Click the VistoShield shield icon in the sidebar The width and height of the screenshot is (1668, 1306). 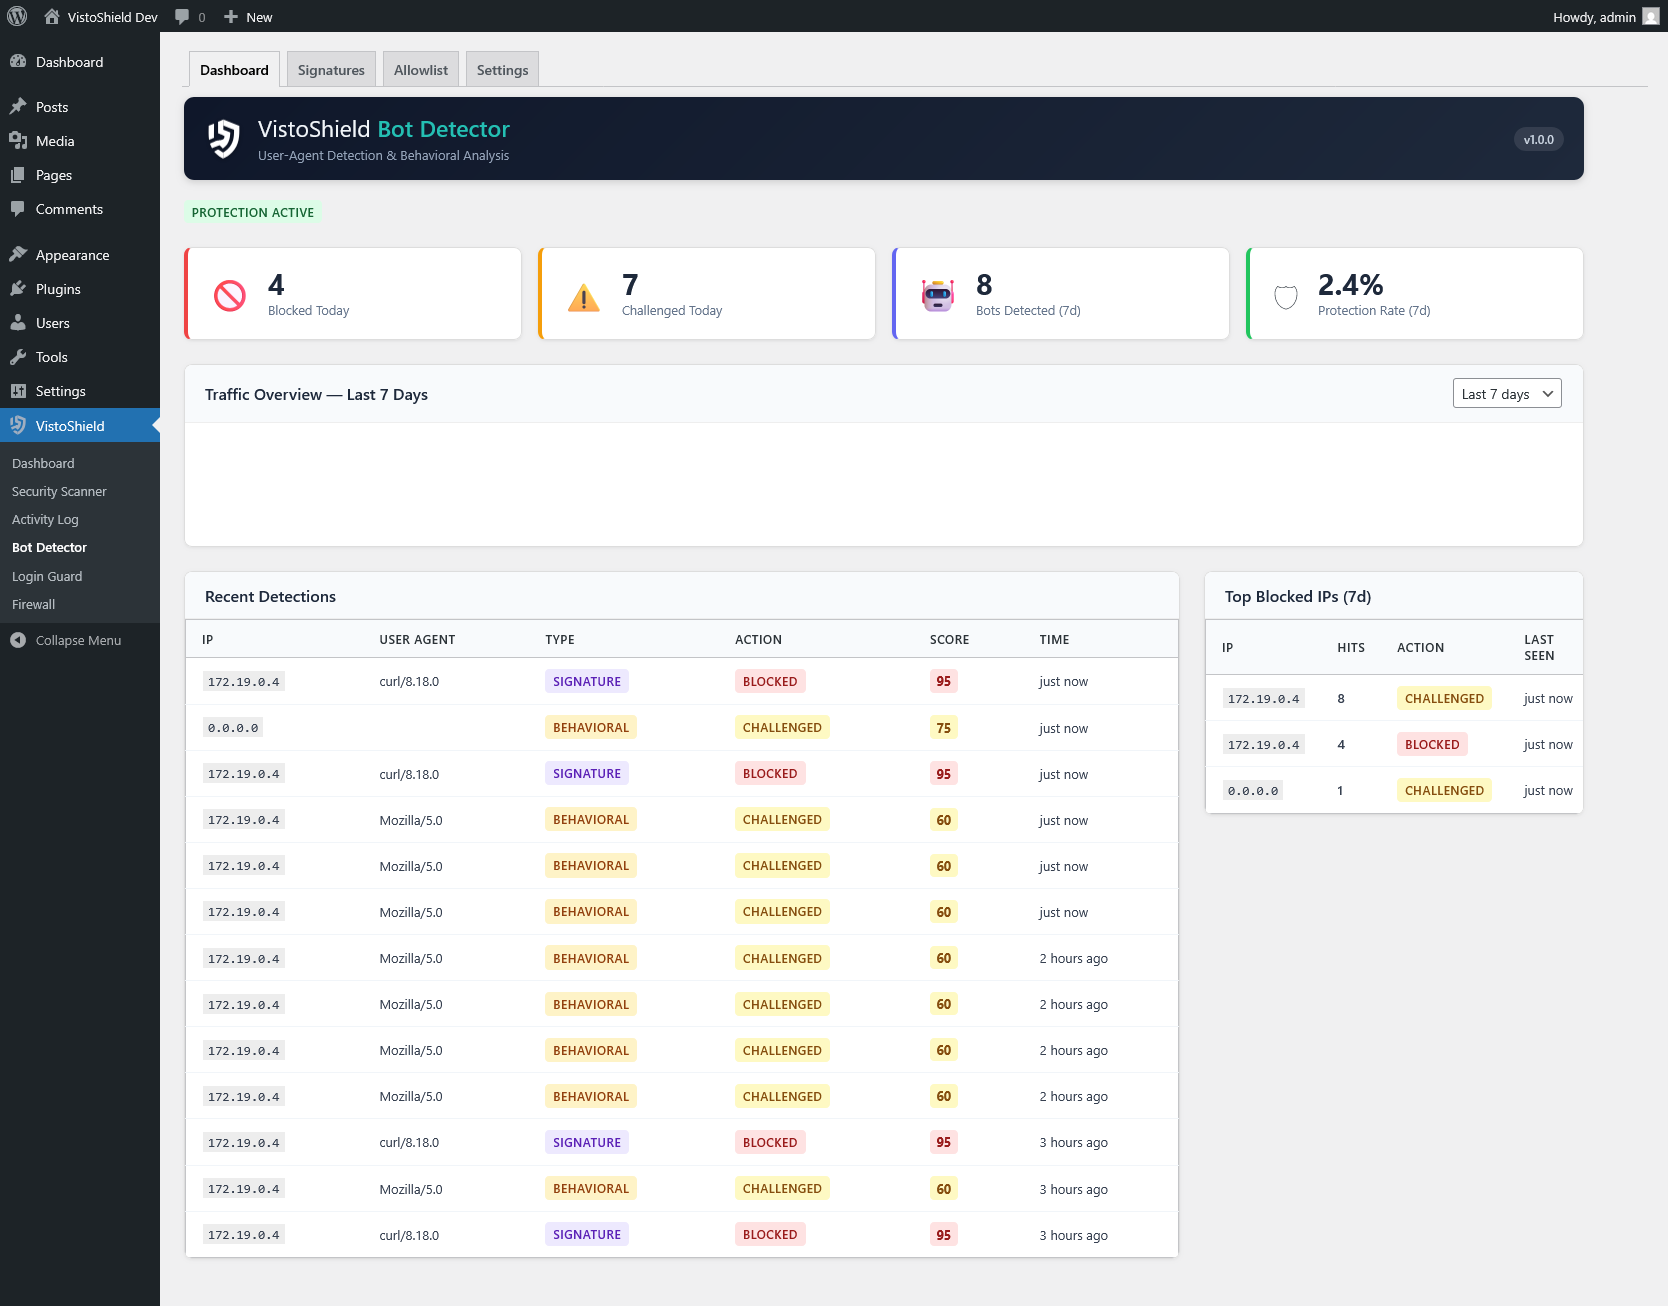coord(19,425)
